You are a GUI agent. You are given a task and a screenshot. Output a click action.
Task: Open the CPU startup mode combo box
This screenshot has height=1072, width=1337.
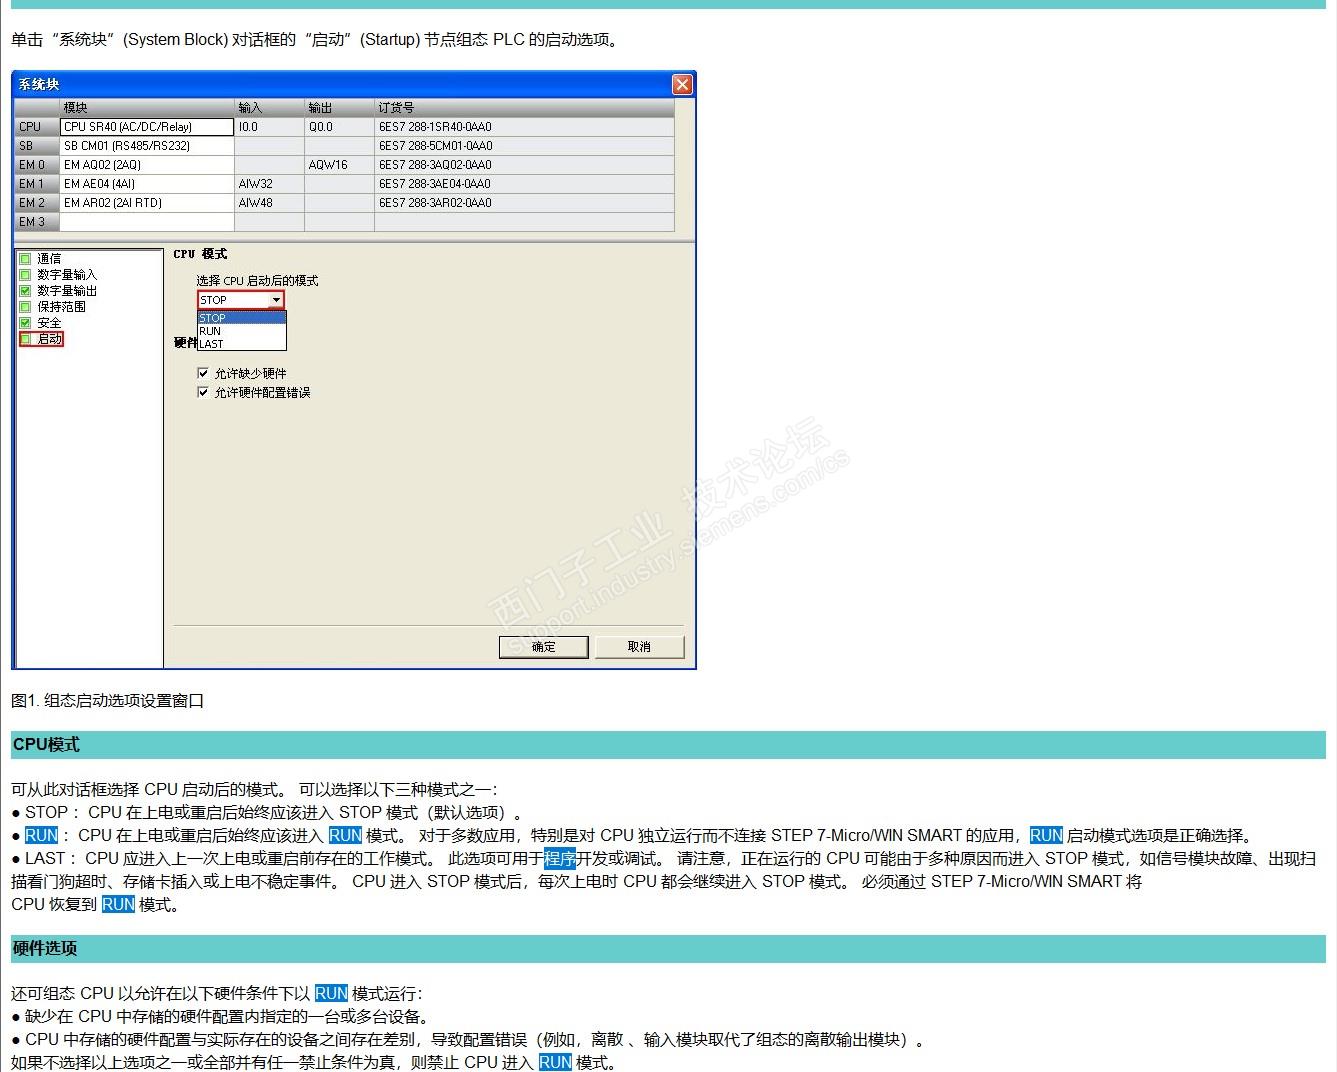pos(241,300)
